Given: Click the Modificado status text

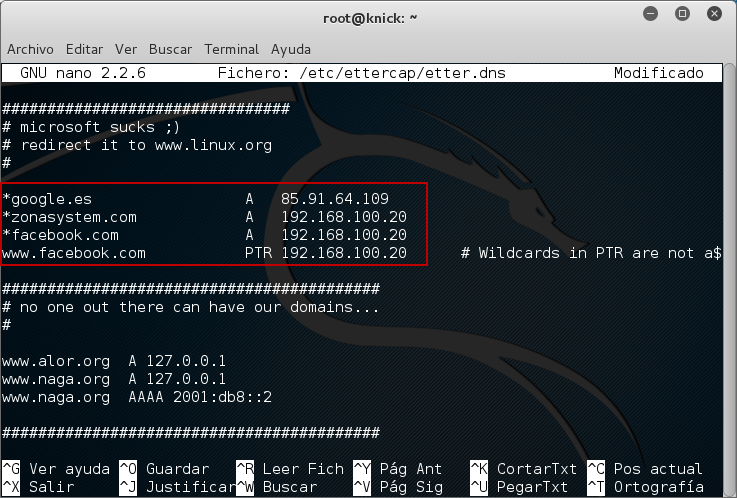Looking at the screenshot, I should click(659, 73).
